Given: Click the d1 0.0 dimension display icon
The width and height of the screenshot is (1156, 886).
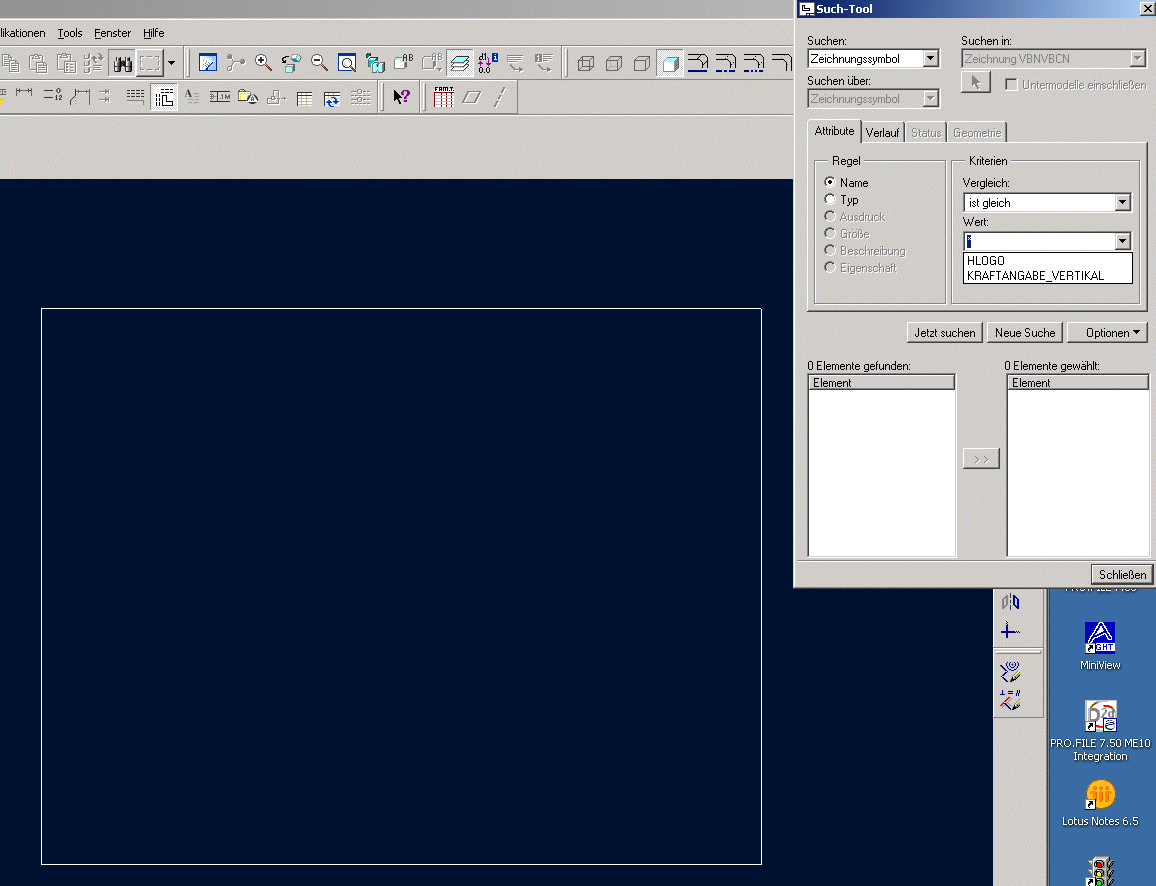Looking at the screenshot, I should (x=487, y=63).
